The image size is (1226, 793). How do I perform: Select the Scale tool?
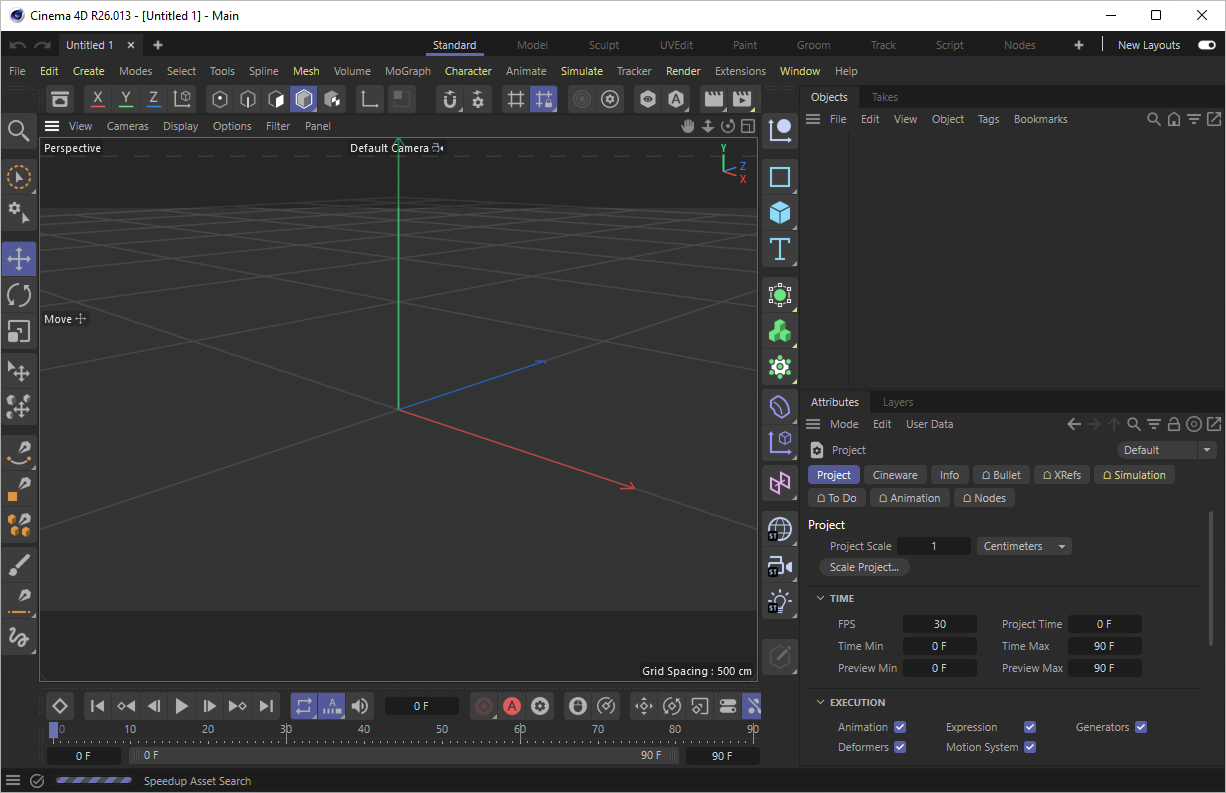[x=19, y=331]
